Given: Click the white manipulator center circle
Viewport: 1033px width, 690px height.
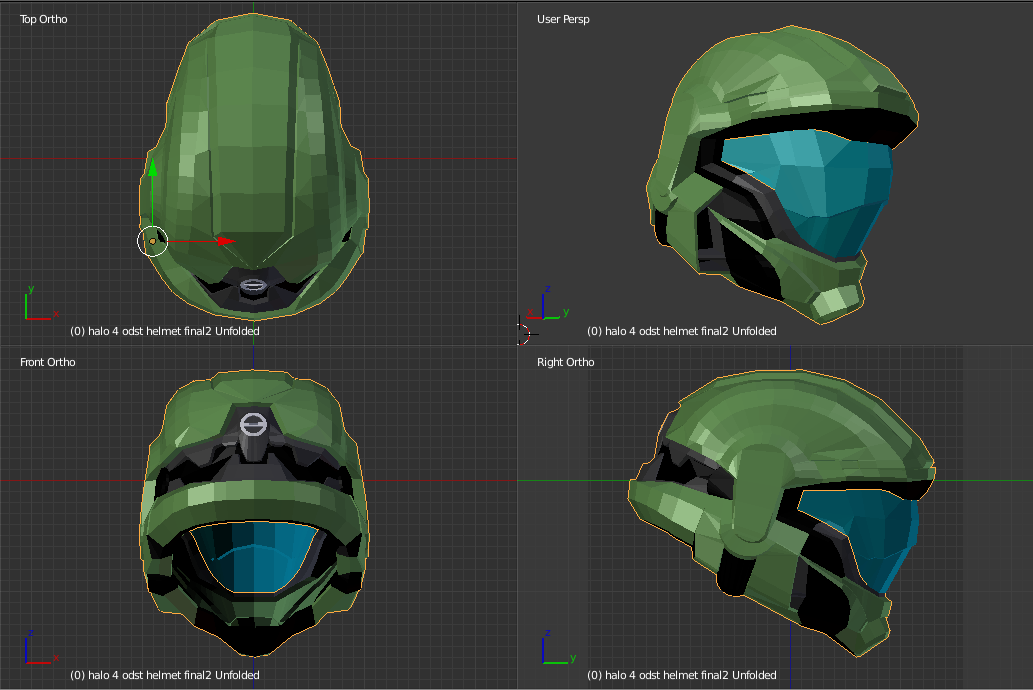Looking at the screenshot, I should [x=152, y=241].
